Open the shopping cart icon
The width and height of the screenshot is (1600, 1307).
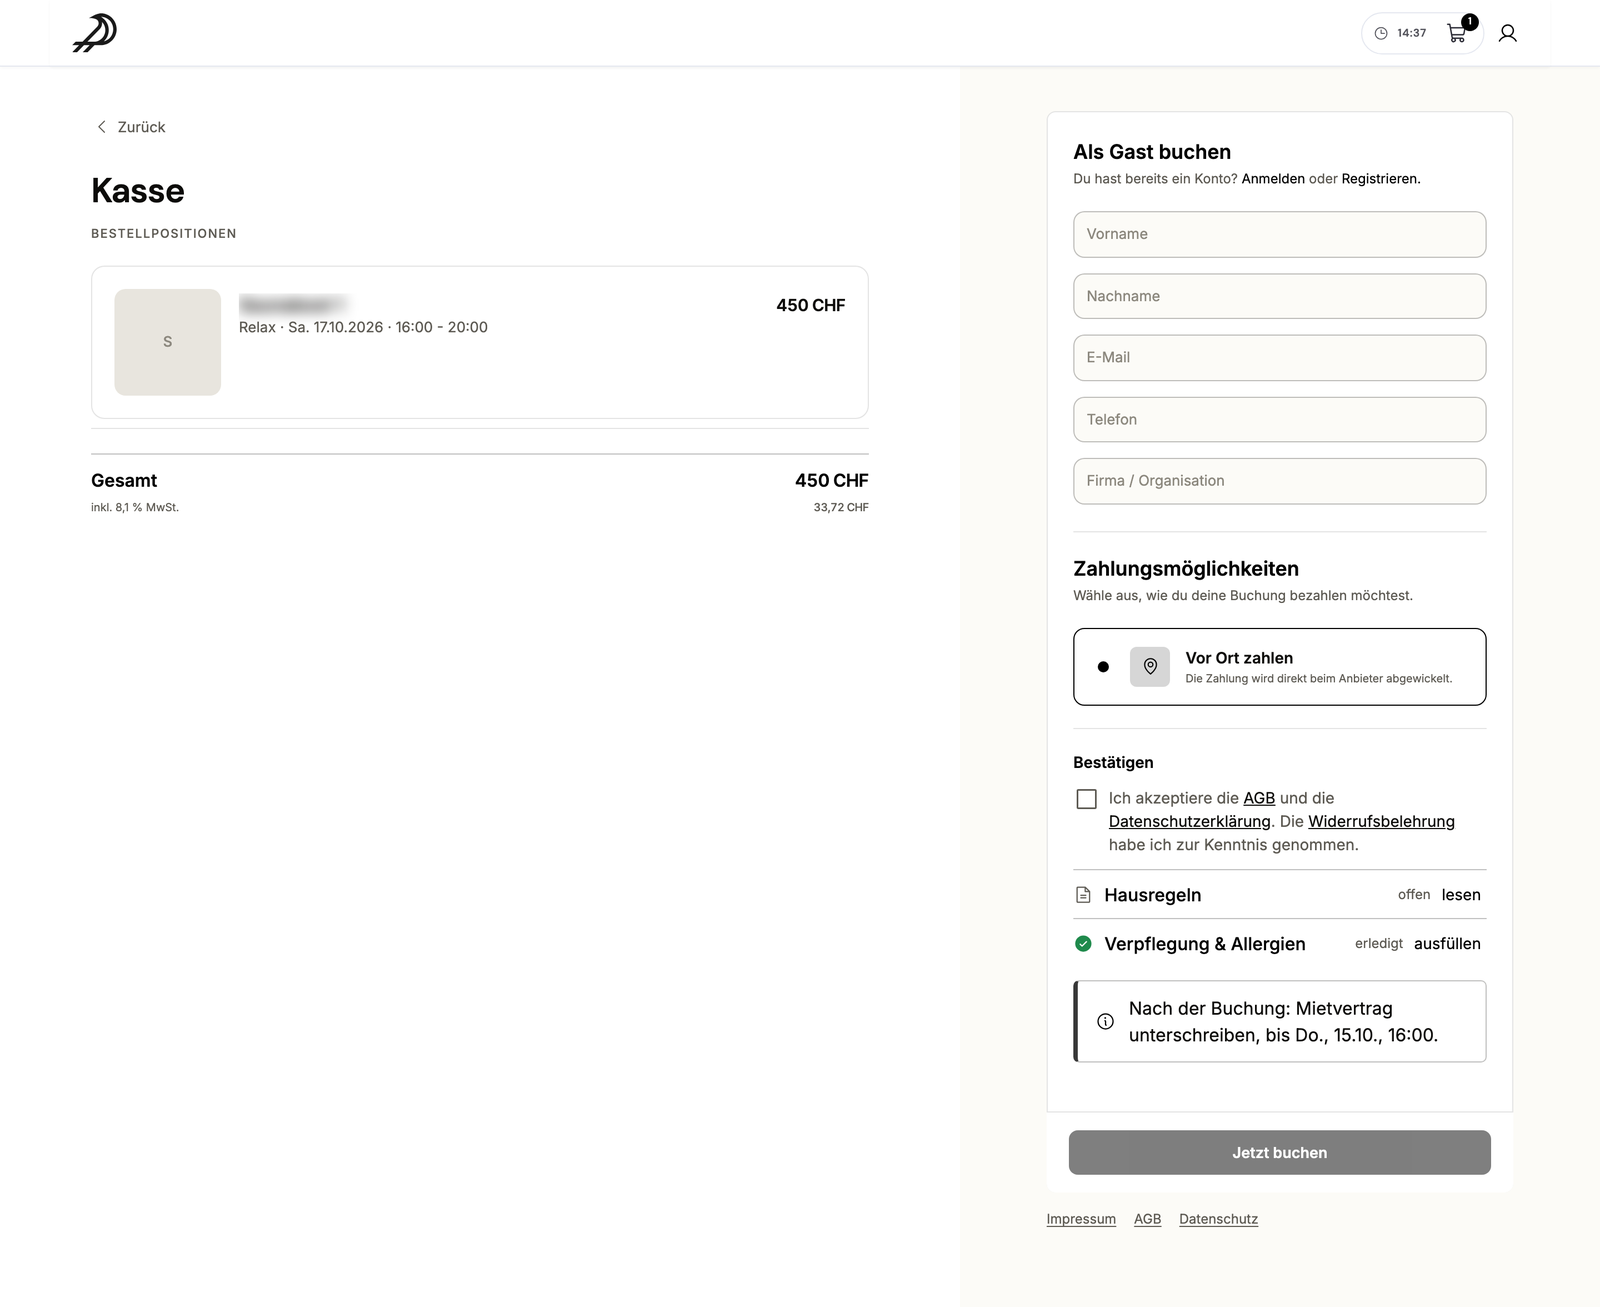1456,34
